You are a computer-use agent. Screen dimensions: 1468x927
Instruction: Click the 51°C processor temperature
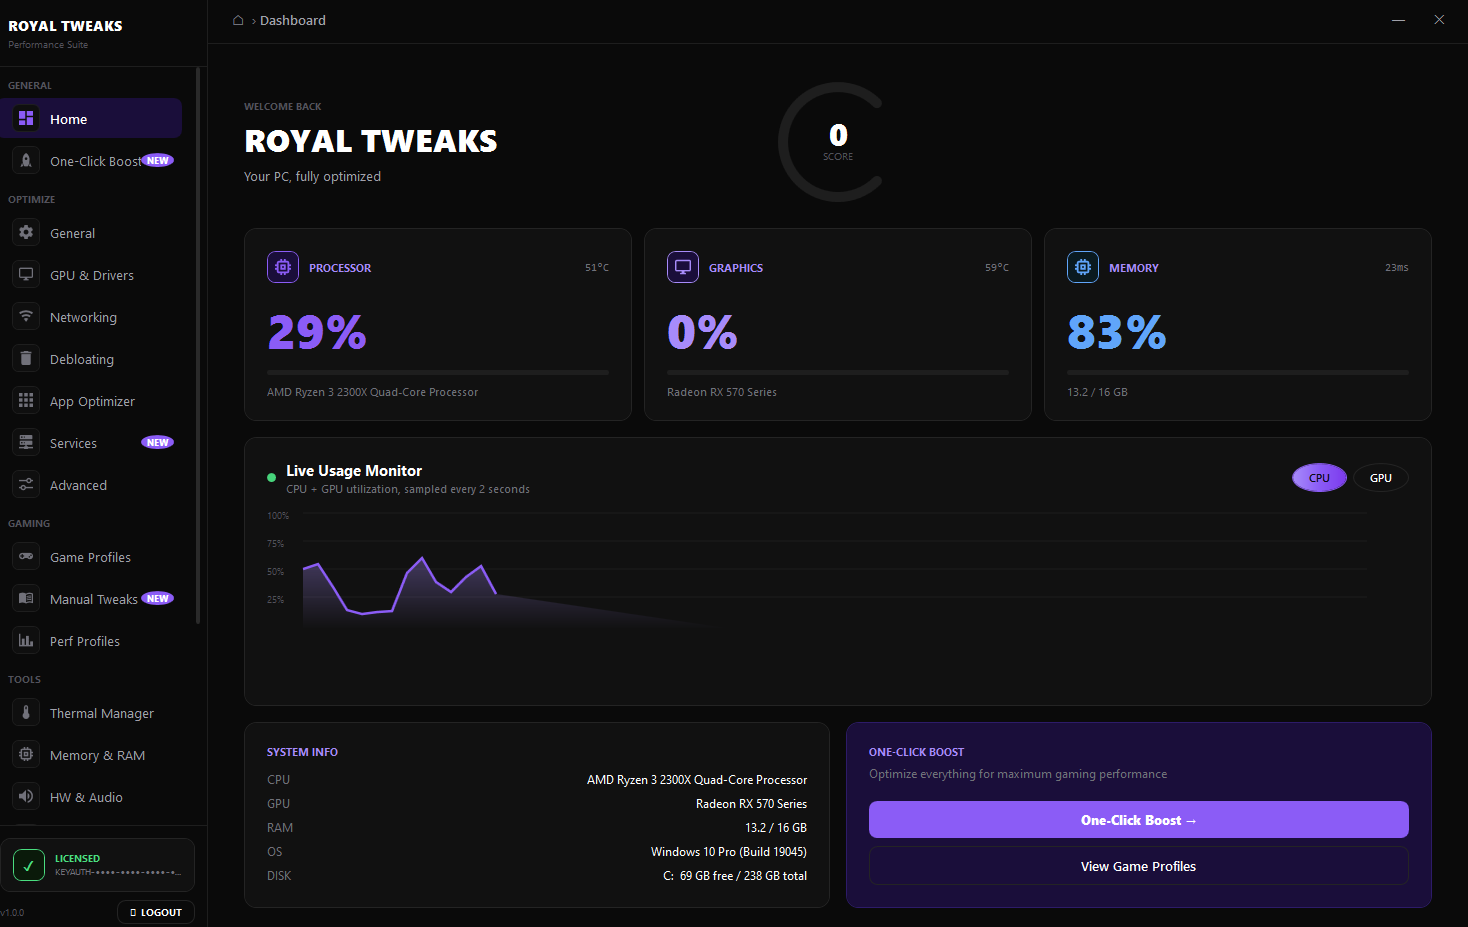point(597,267)
